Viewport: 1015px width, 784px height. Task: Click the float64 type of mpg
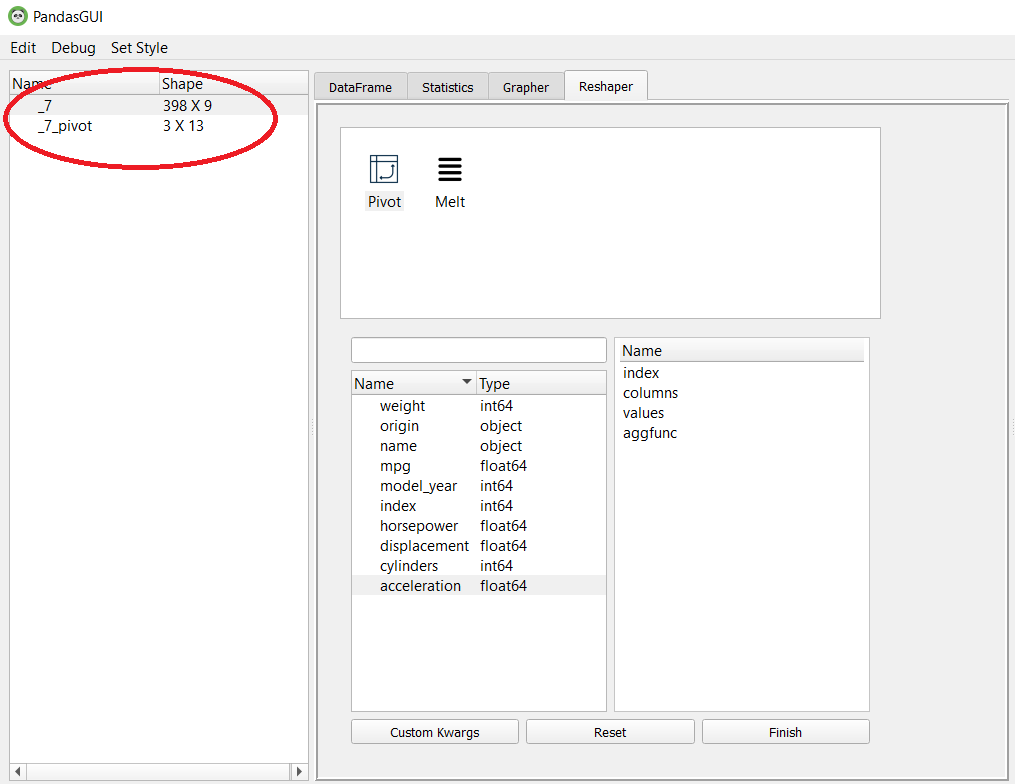point(504,466)
